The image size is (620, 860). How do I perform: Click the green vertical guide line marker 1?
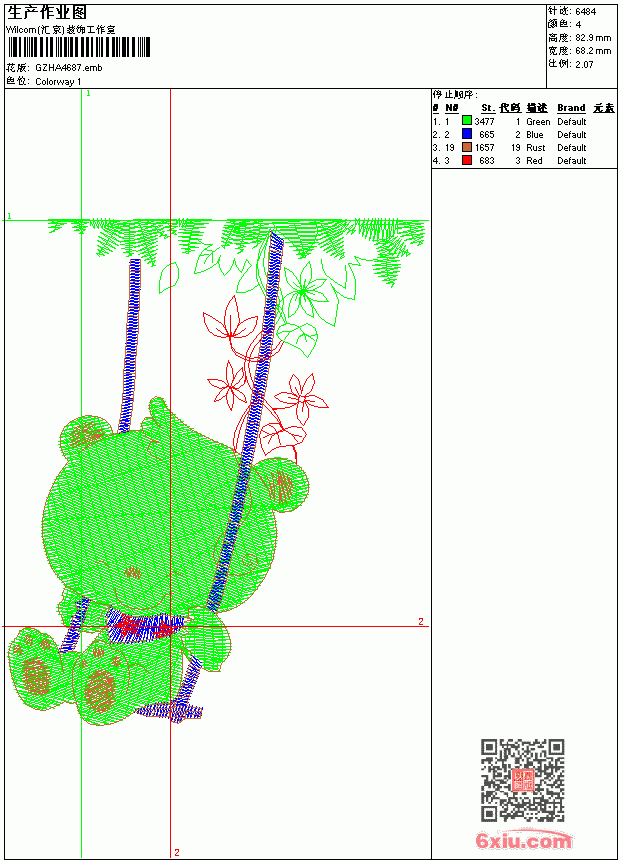coord(88,94)
